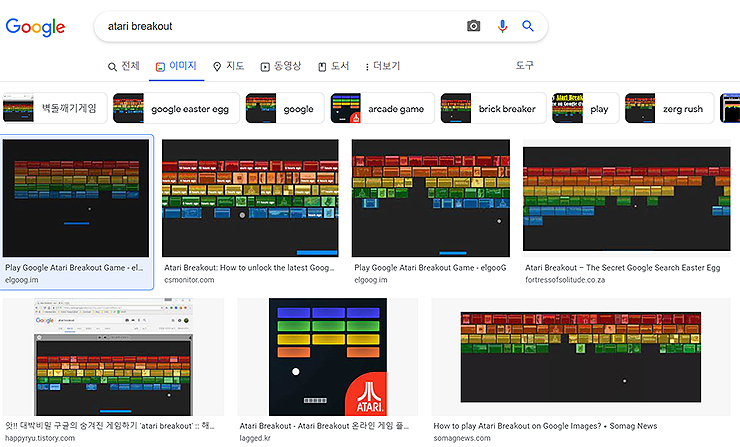Open the happyryu.tistory.com image thumbnail
This screenshot has width=740, height=447.
click(x=113, y=357)
